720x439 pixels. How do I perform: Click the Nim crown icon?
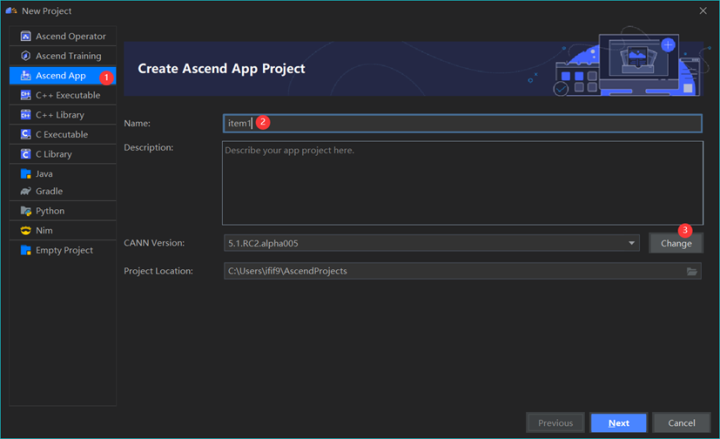pyautogui.click(x=26, y=231)
